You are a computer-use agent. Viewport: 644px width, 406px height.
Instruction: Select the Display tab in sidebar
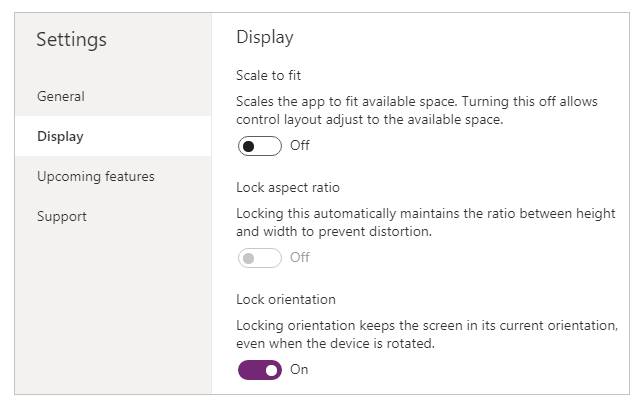coord(60,136)
